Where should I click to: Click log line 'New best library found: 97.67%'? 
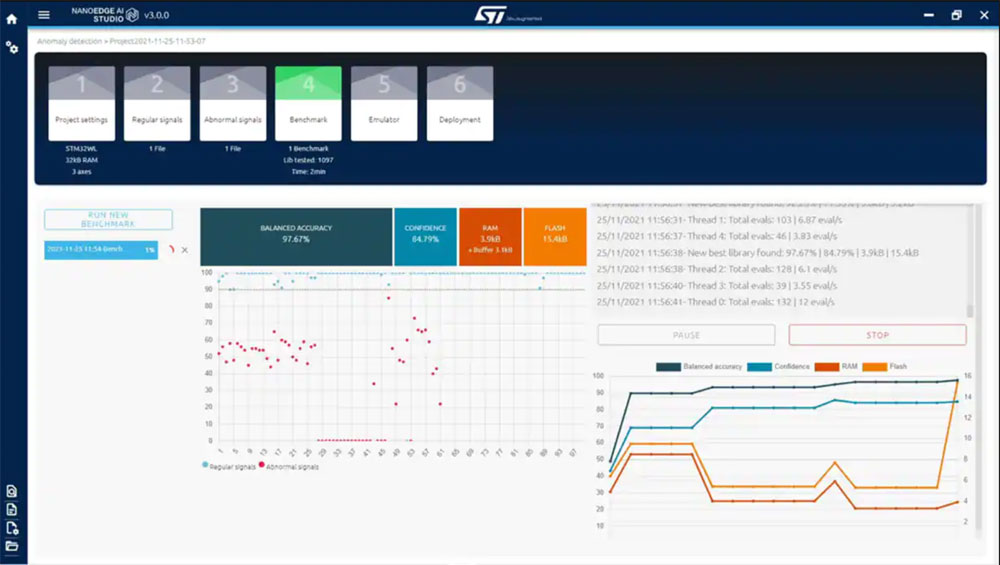coord(758,253)
